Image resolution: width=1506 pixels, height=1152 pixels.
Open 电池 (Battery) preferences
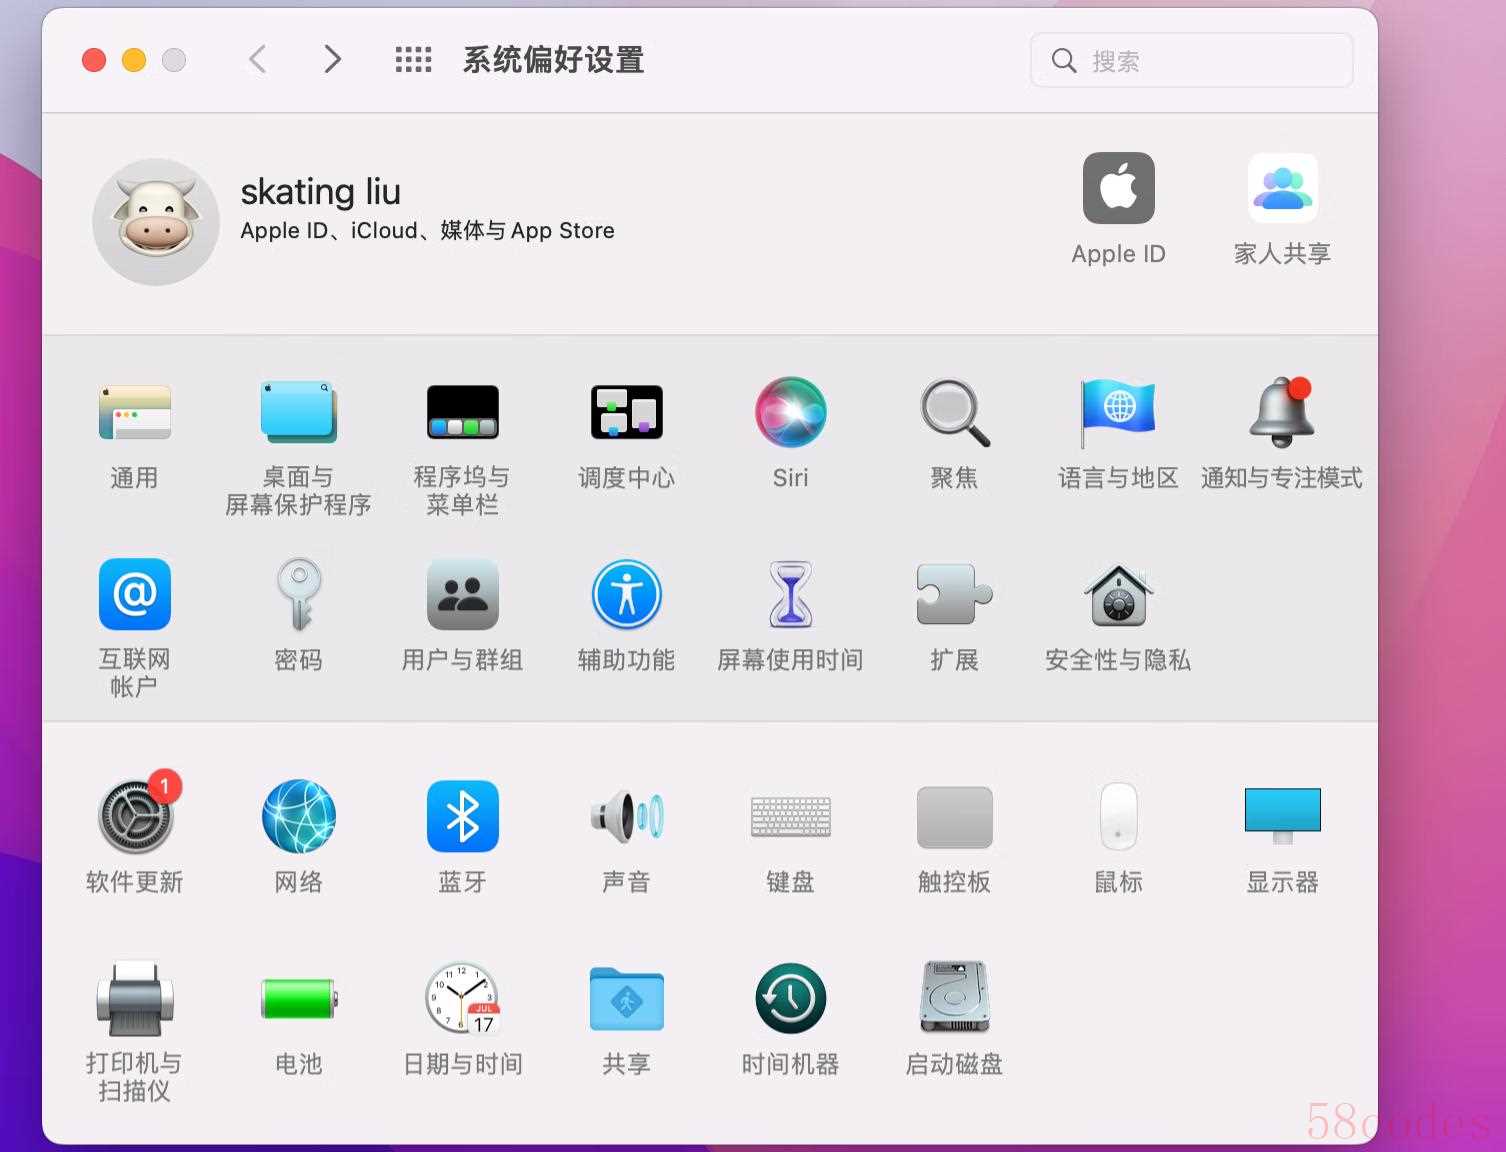point(298,998)
